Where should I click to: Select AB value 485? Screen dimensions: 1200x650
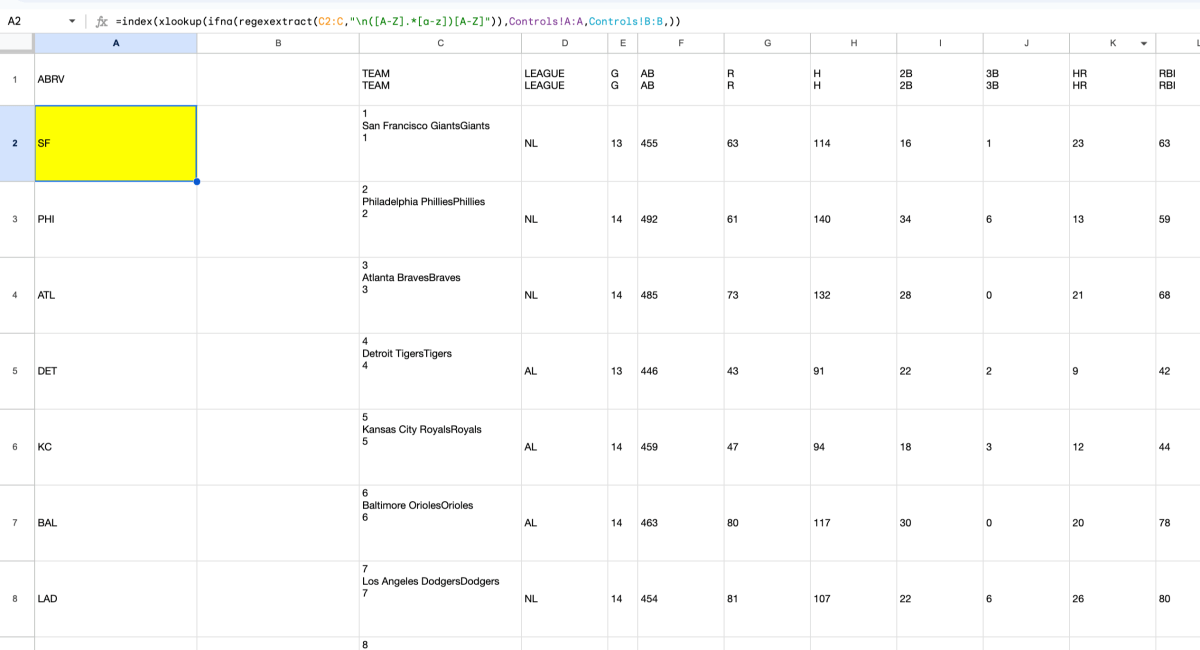[681, 295]
